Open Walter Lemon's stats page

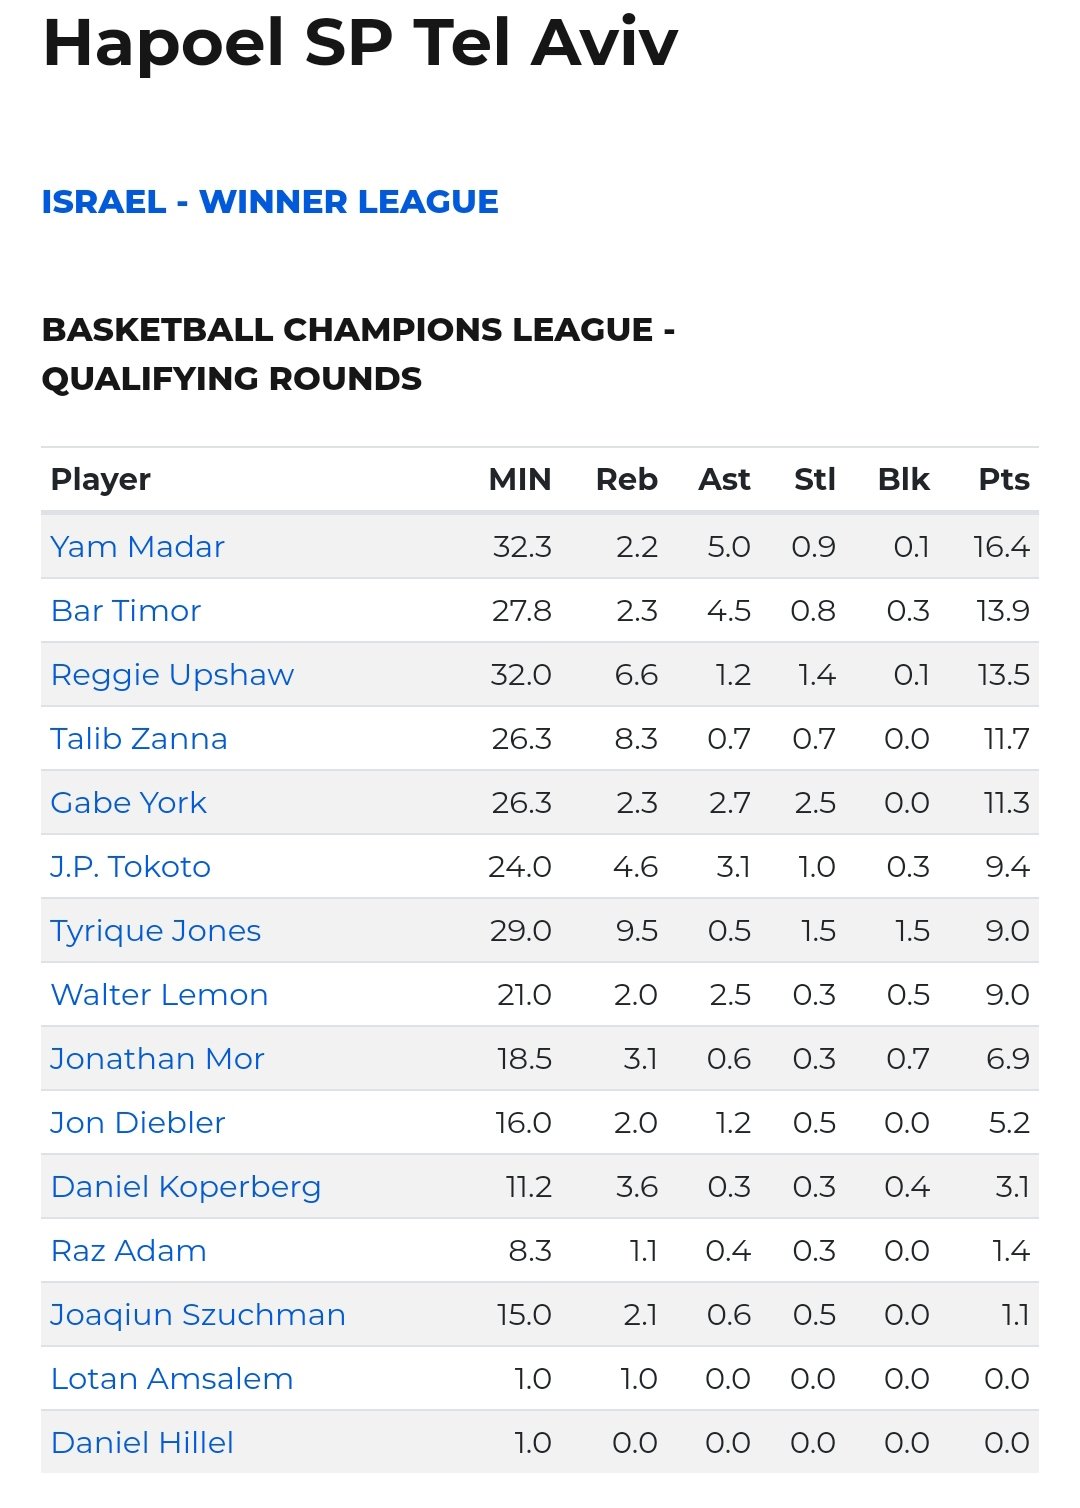(159, 995)
